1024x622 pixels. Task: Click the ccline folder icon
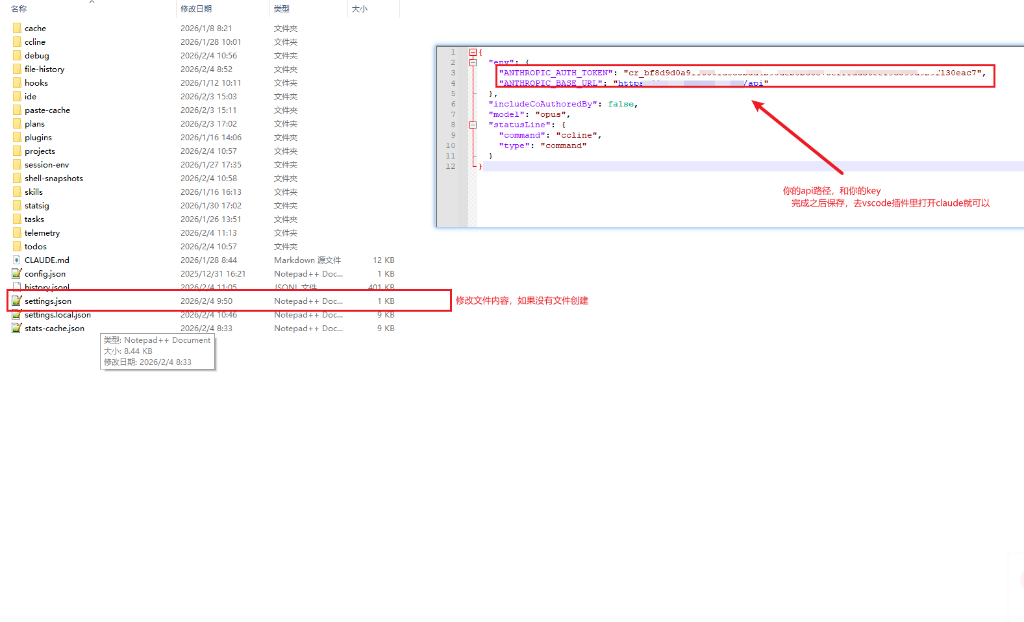point(17,42)
